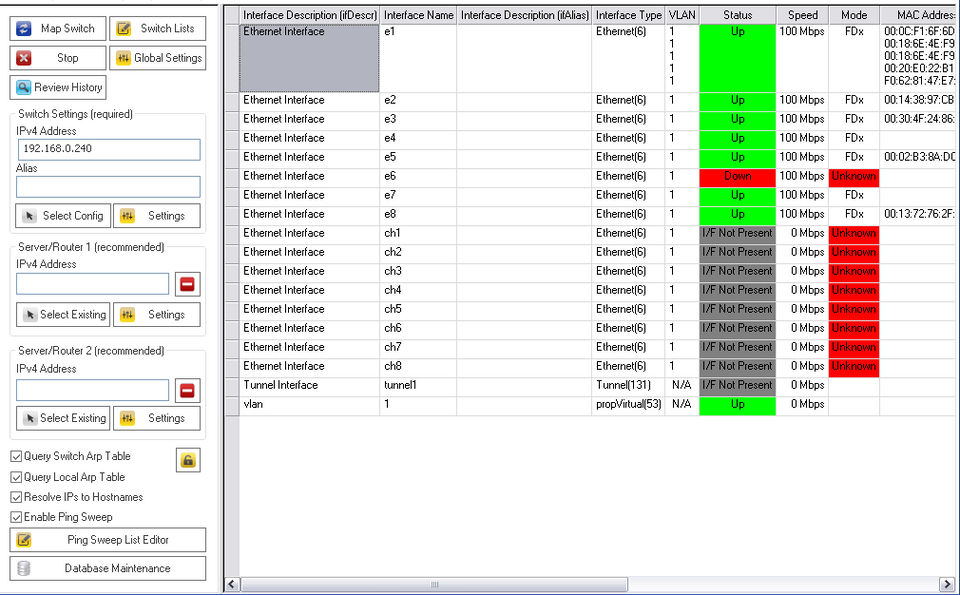The height and width of the screenshot is (595, 960).
Task: Open Ping Sweep List Editor
Action: 108,540
